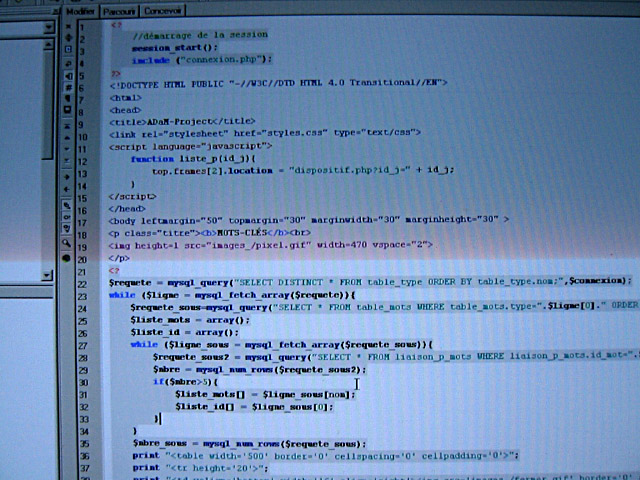Click the toolbar icon between lines 16 and 17
640x480 pixels.
click(67, 217)
